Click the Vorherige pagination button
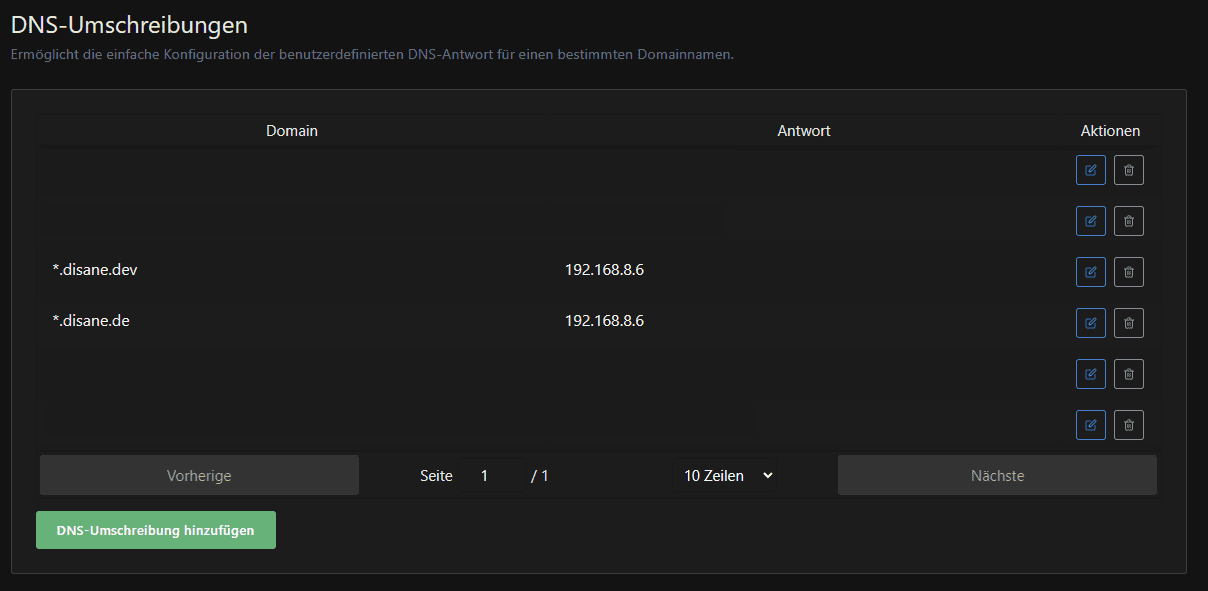Screen dimensions: 1208x591 click(198, 475)
